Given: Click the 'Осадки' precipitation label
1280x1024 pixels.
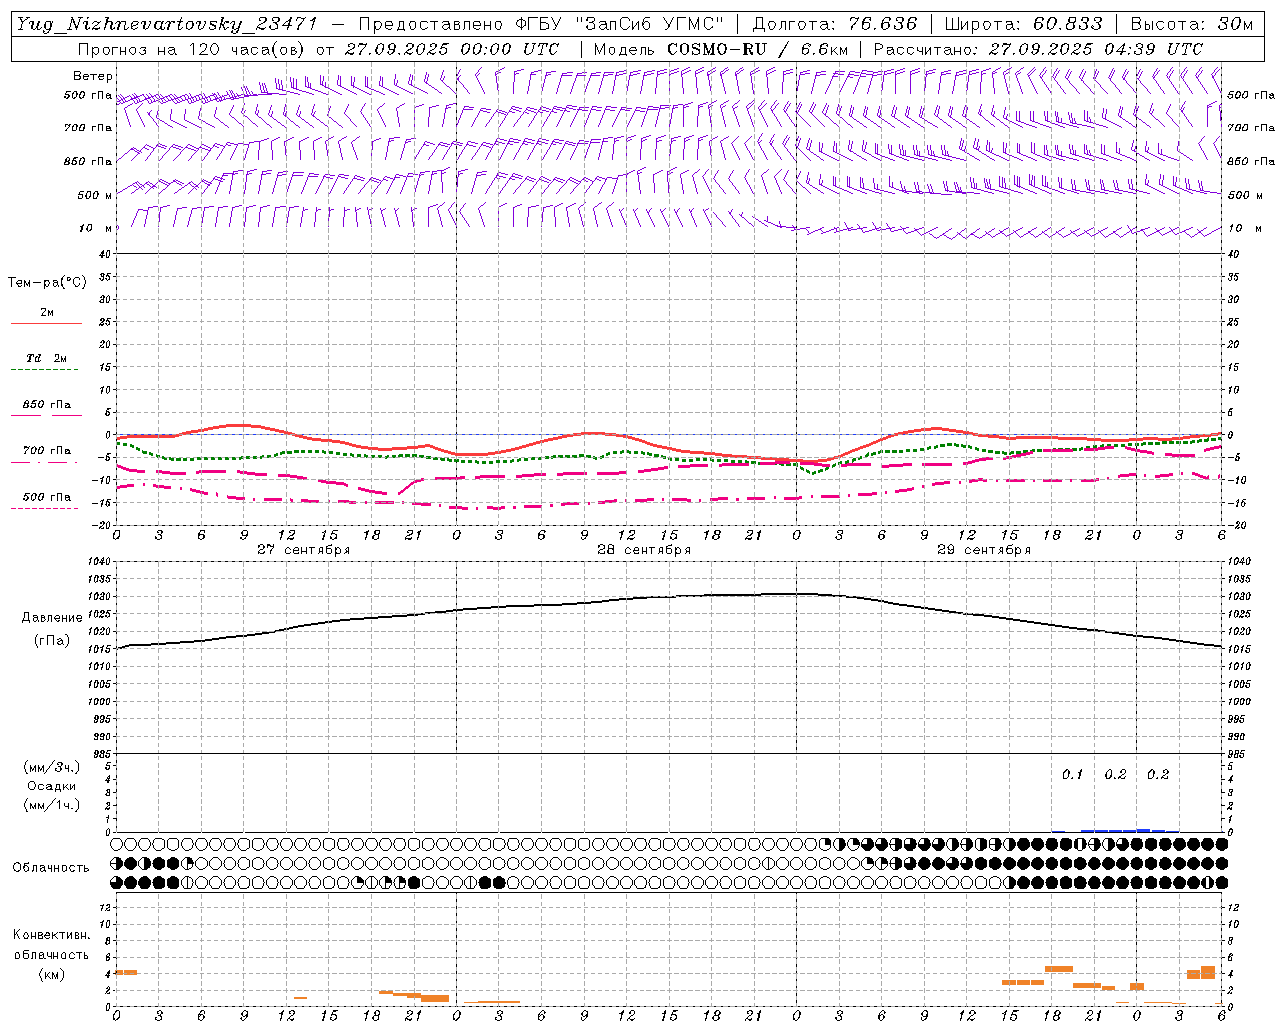Looking at the screenshot, I should tap(51, 786).
